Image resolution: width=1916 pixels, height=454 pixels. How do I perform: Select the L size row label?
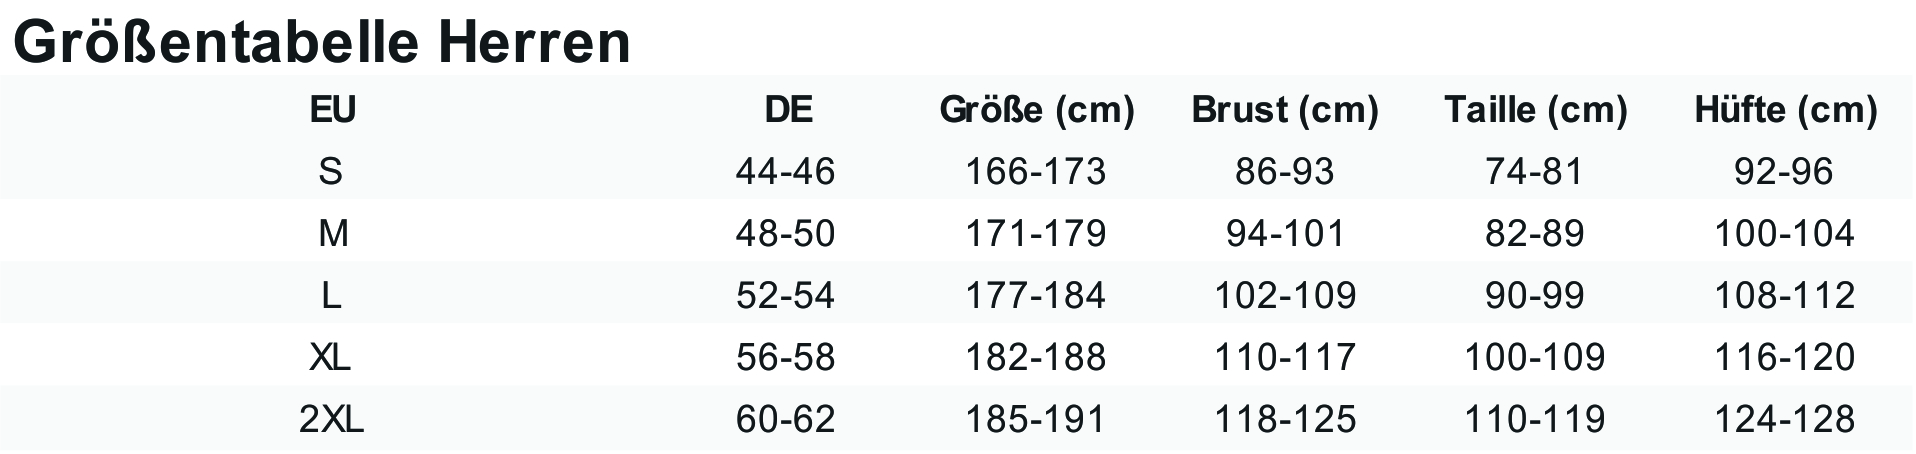click(x=331, y=296)
